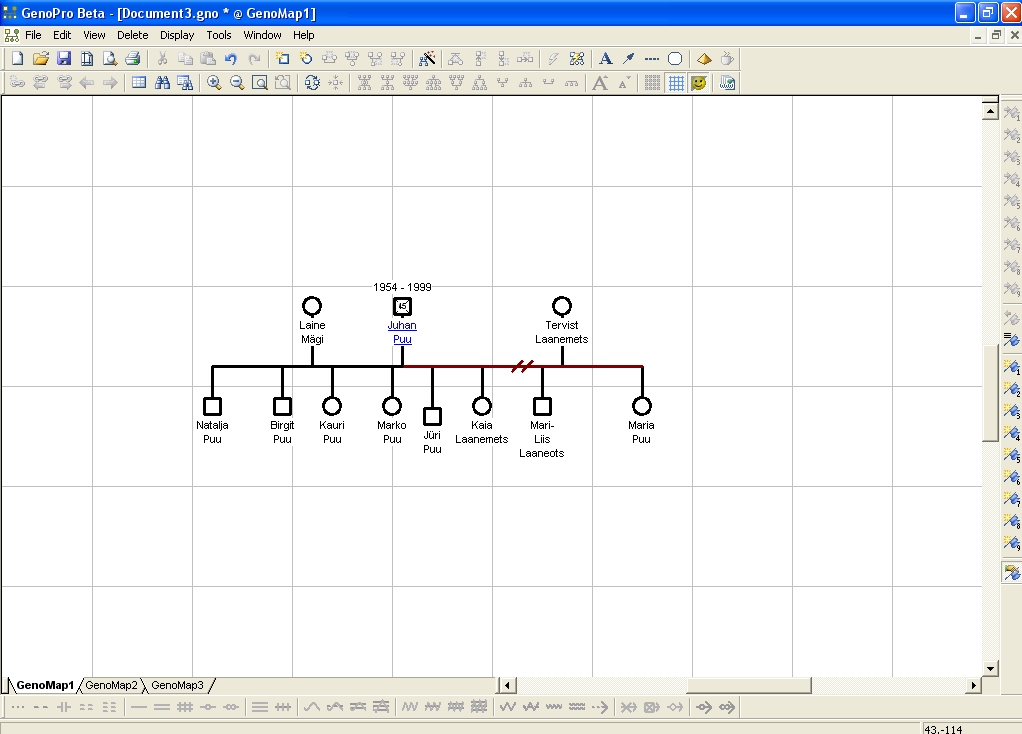Select the rounded shape drawing tool
The image size is (1022, 734).
pyautogui.click(x=675, y=59)
